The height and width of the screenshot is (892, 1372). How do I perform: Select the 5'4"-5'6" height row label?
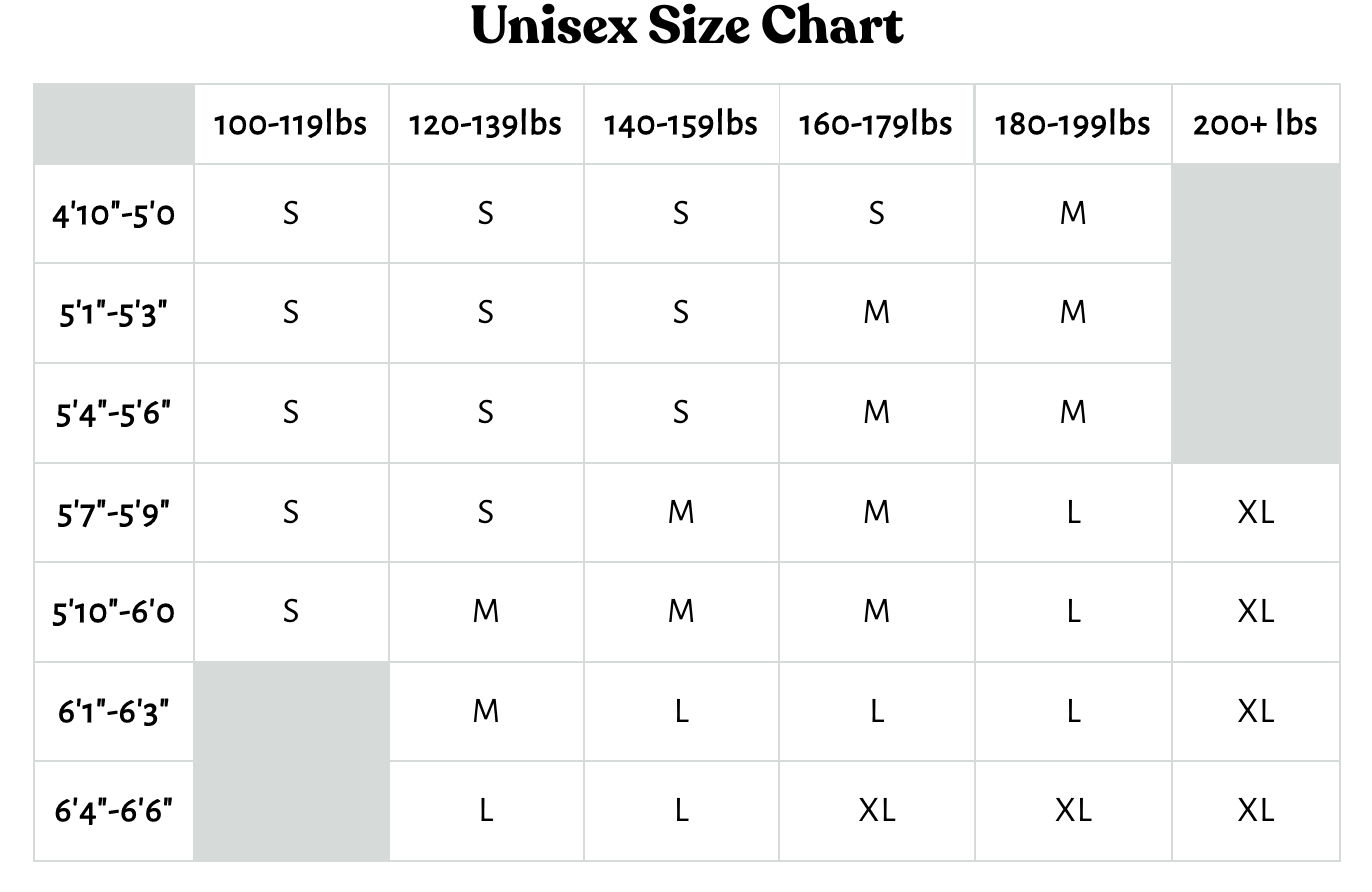(113, 413)
